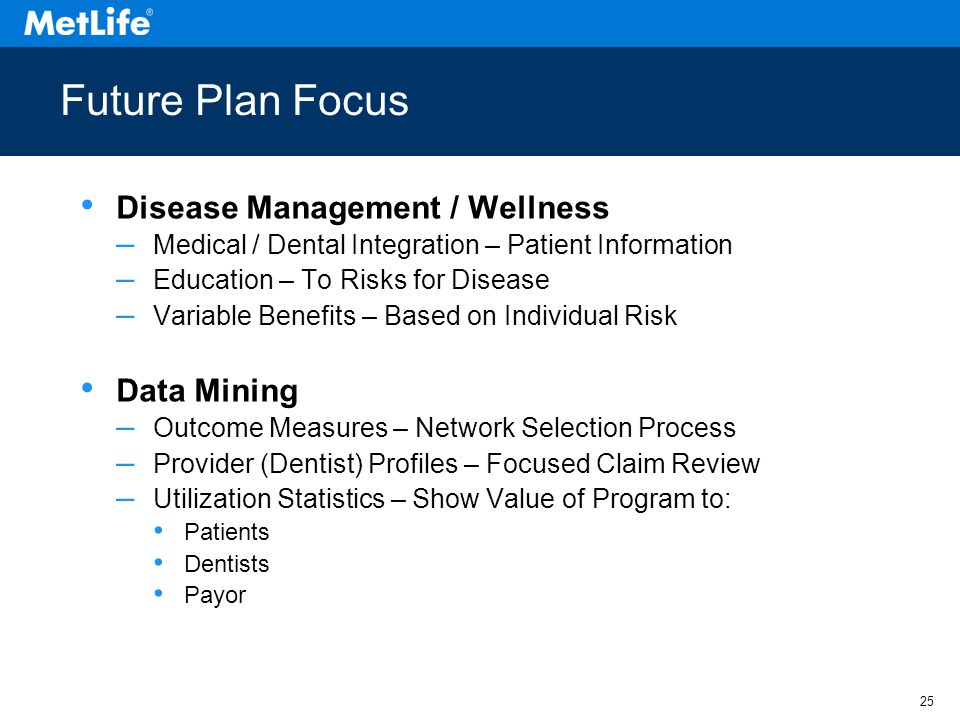The width and height of the screenshot is (960, 720).
Task: Select Outcome Measures – Network Selection Process
Action: tap(444, 427)
